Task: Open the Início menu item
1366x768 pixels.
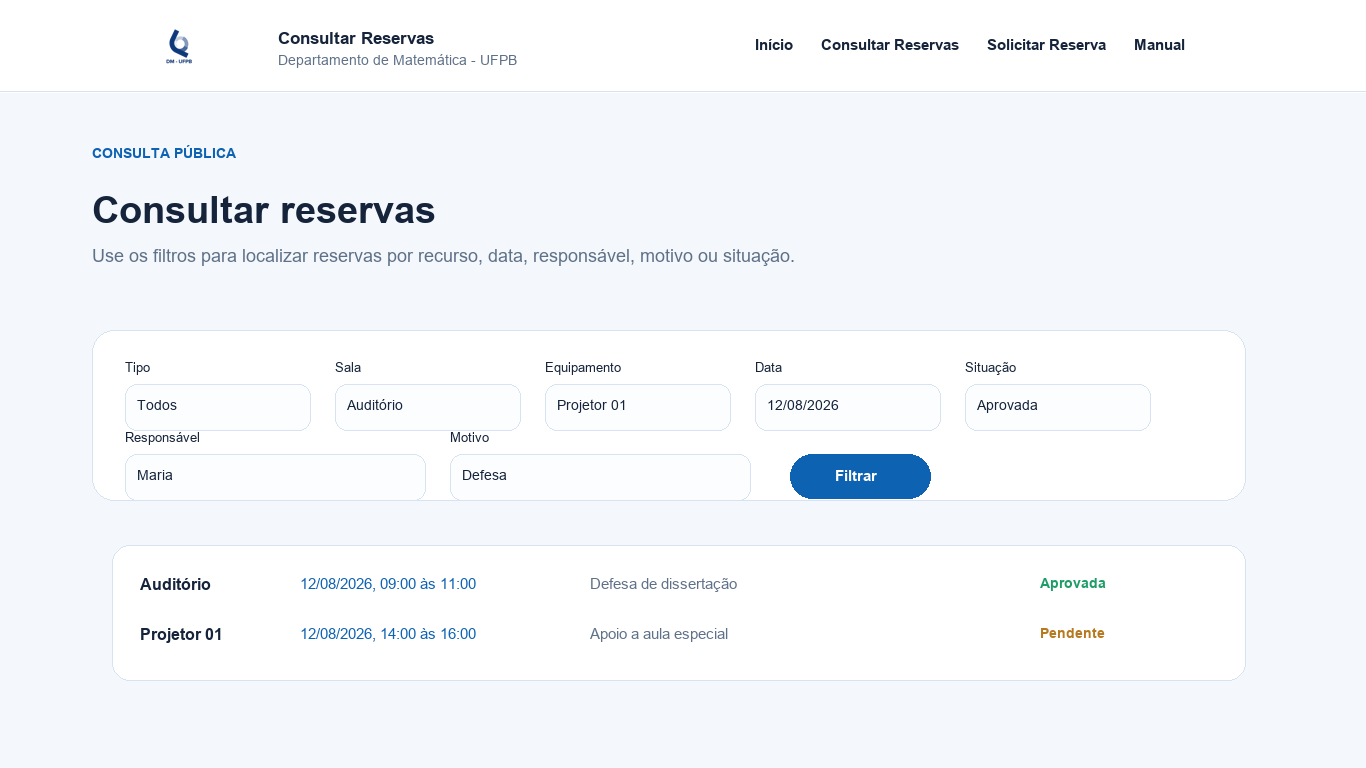Action: 774,45
